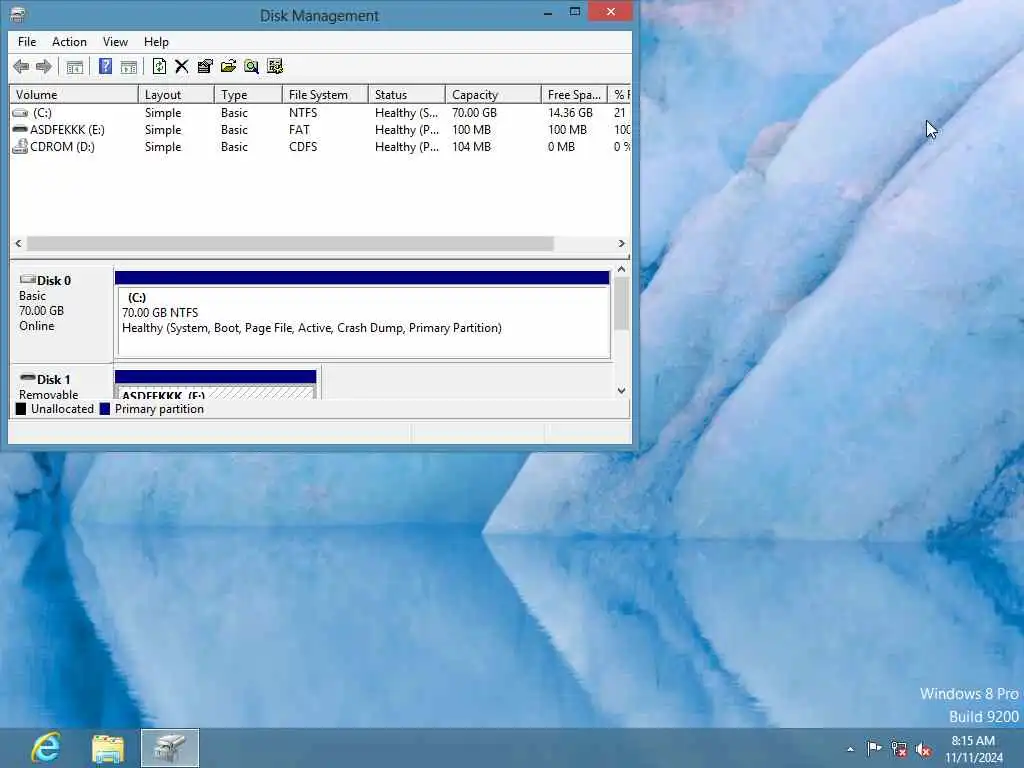Click the volume list horizontal scrollbar thumb
The height and width of the screenshot is (768, 1024).
290,243
